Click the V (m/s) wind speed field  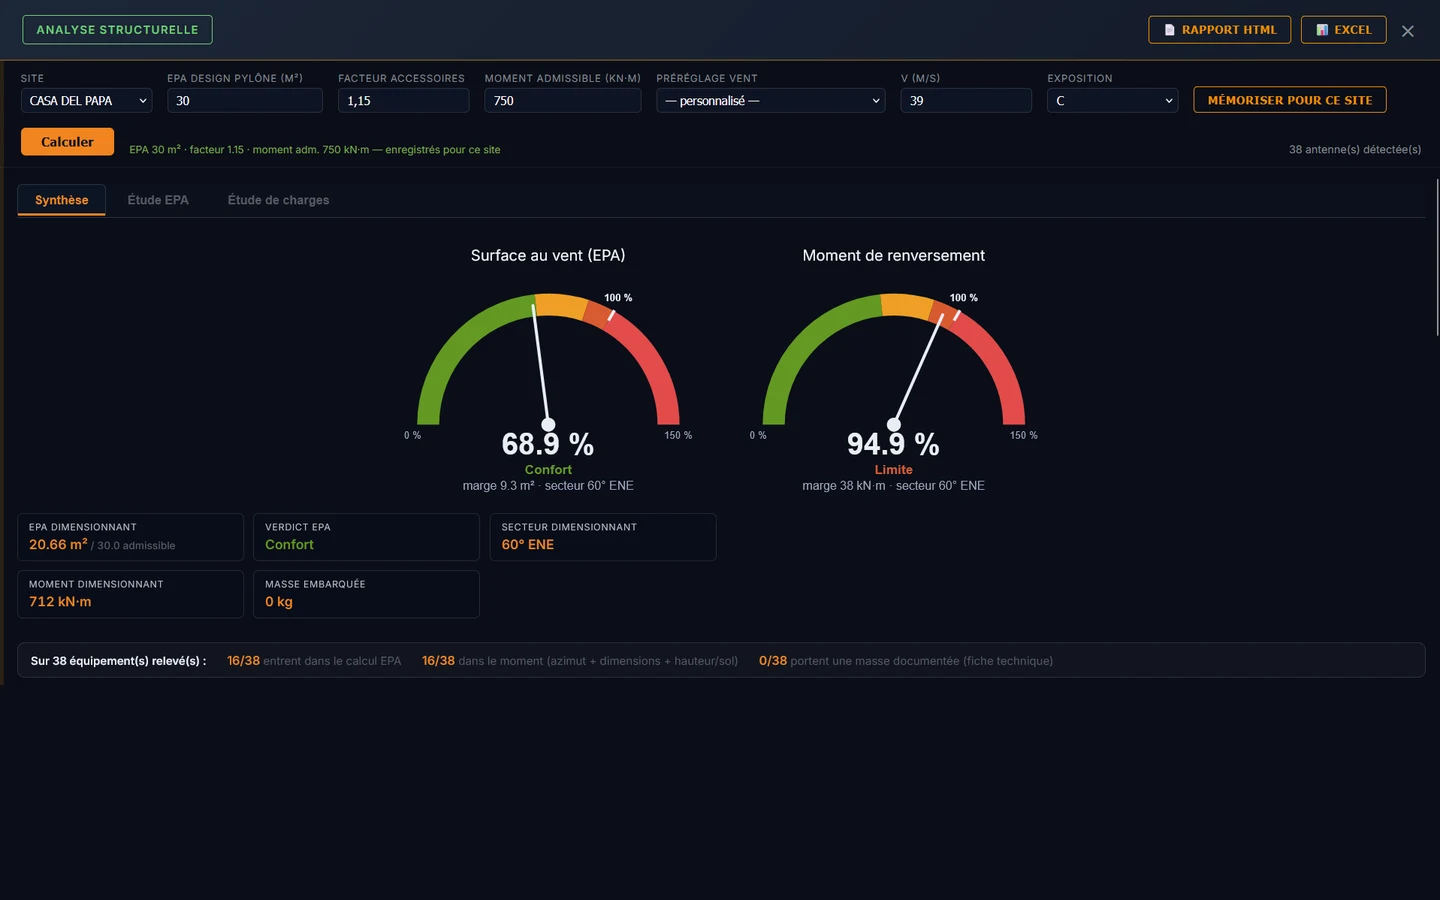tap(966, 100)
